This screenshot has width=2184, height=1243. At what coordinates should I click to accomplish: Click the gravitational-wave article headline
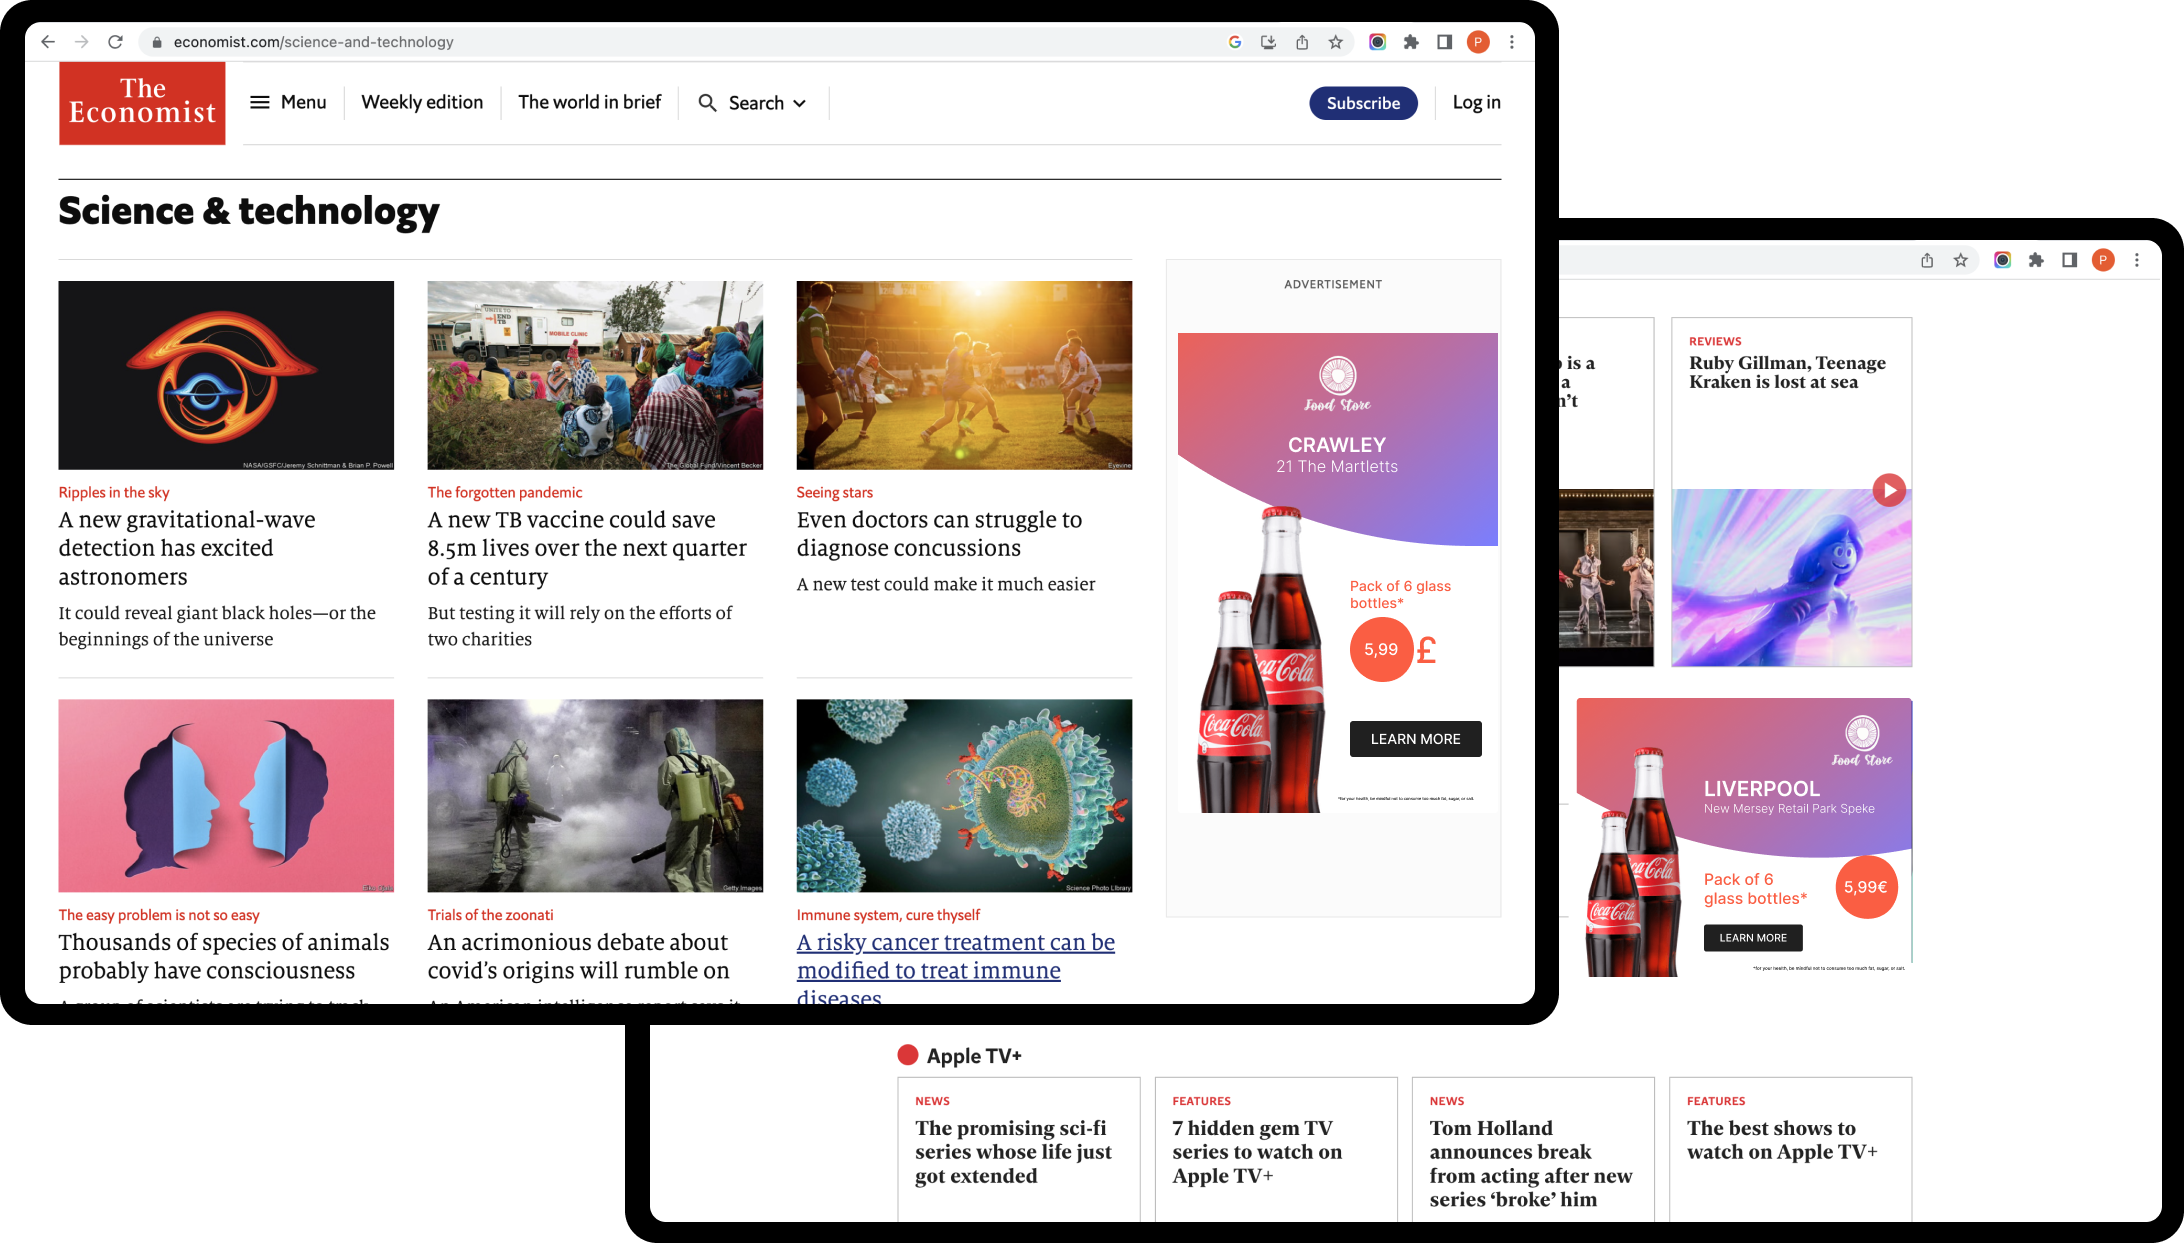187,548
